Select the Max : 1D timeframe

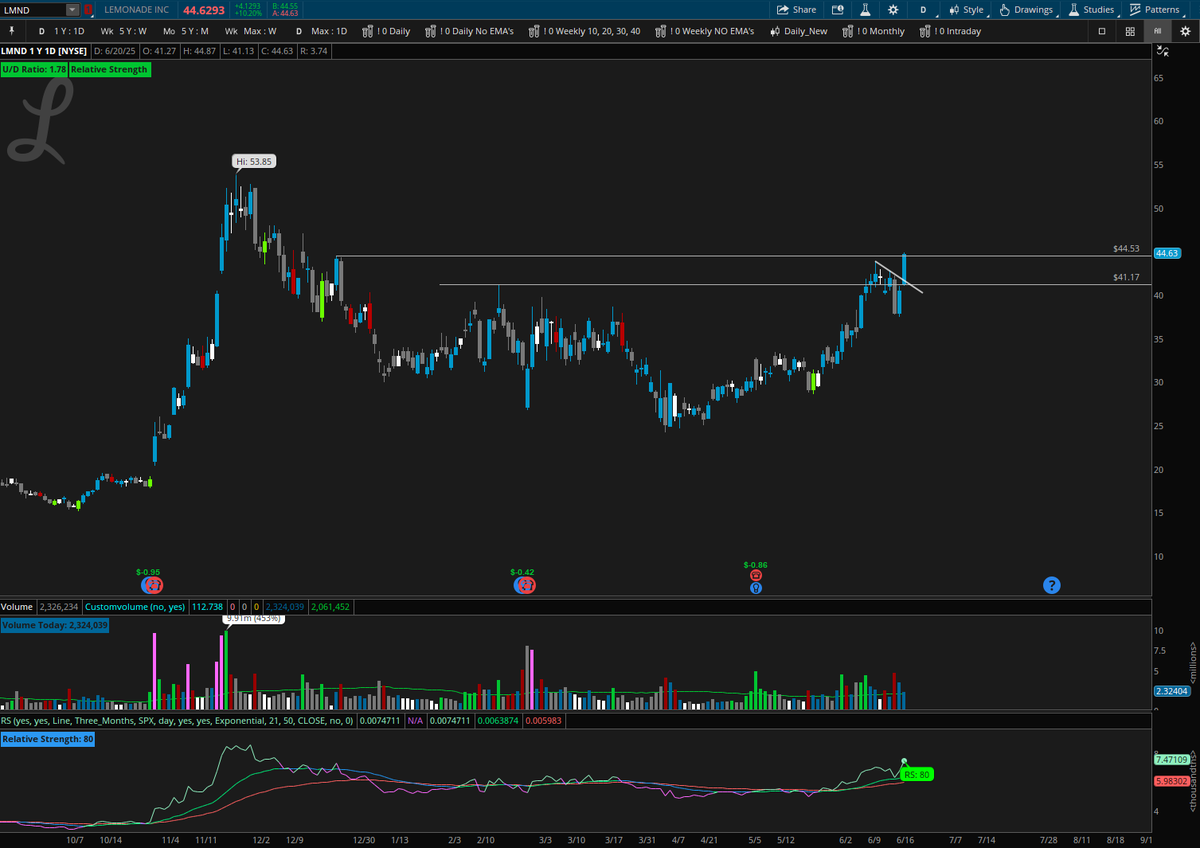tap(321, 31)
